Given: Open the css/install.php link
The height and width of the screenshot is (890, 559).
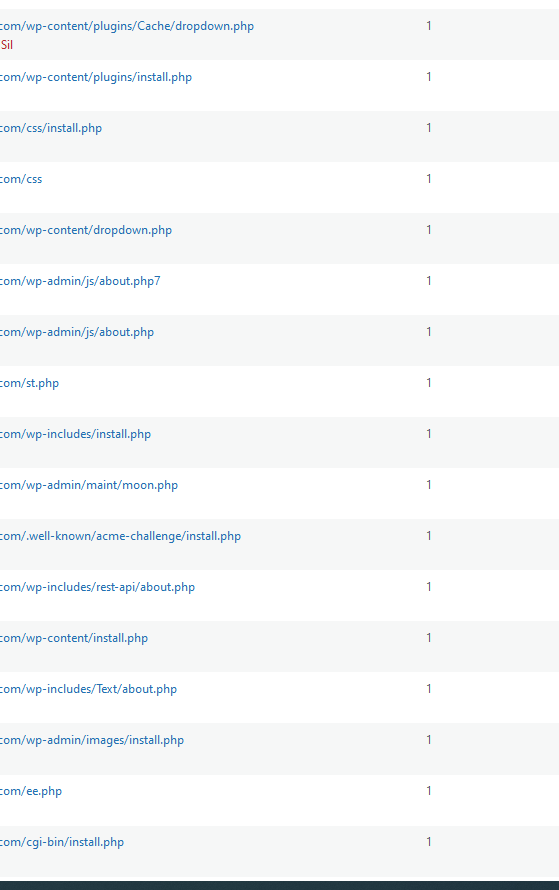Looking at the screenshot, I should tap(51, 128).
